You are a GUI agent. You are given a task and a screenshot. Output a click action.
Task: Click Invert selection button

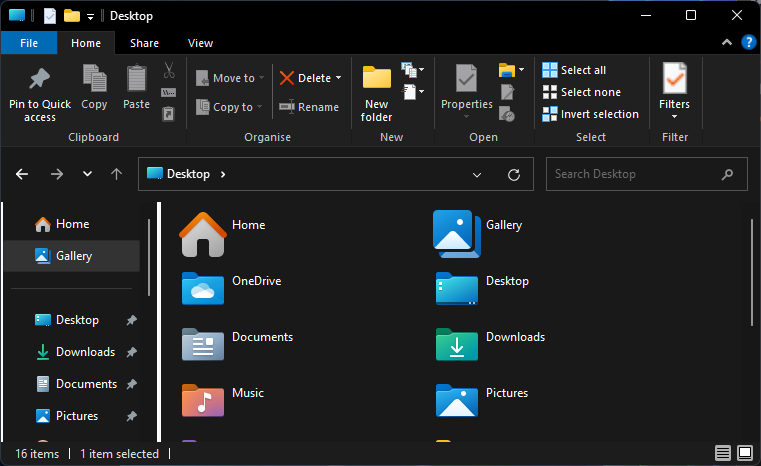point(589,114)
